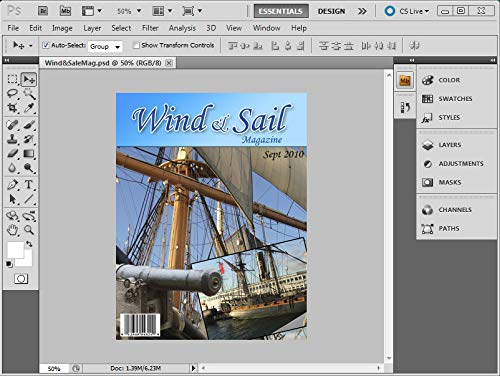This screenshot has height=376, width=500.
Task: Open the Filter menu
Action: point(150,28)
